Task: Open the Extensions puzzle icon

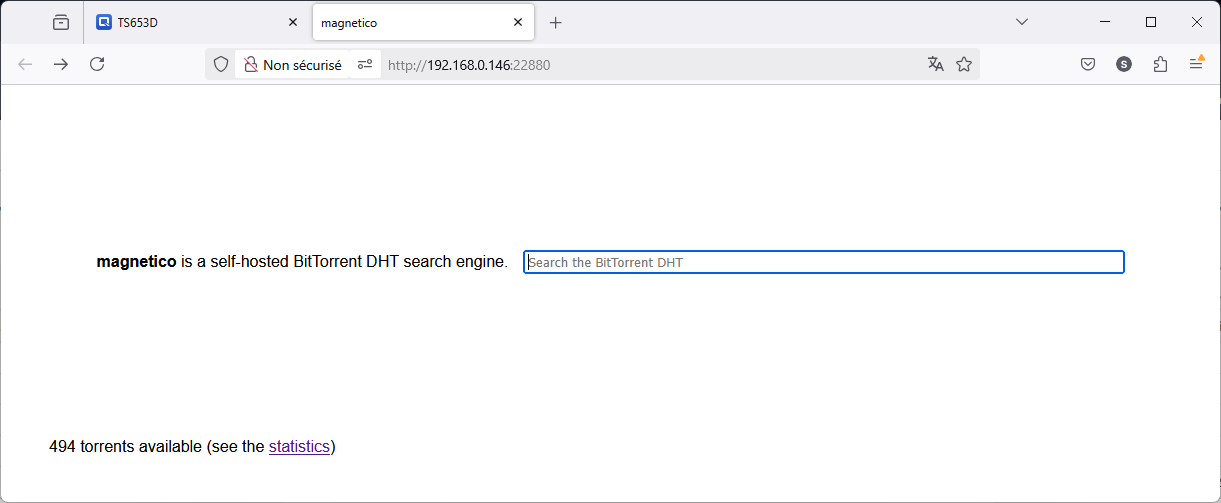Action: [x=1160, y=64]
